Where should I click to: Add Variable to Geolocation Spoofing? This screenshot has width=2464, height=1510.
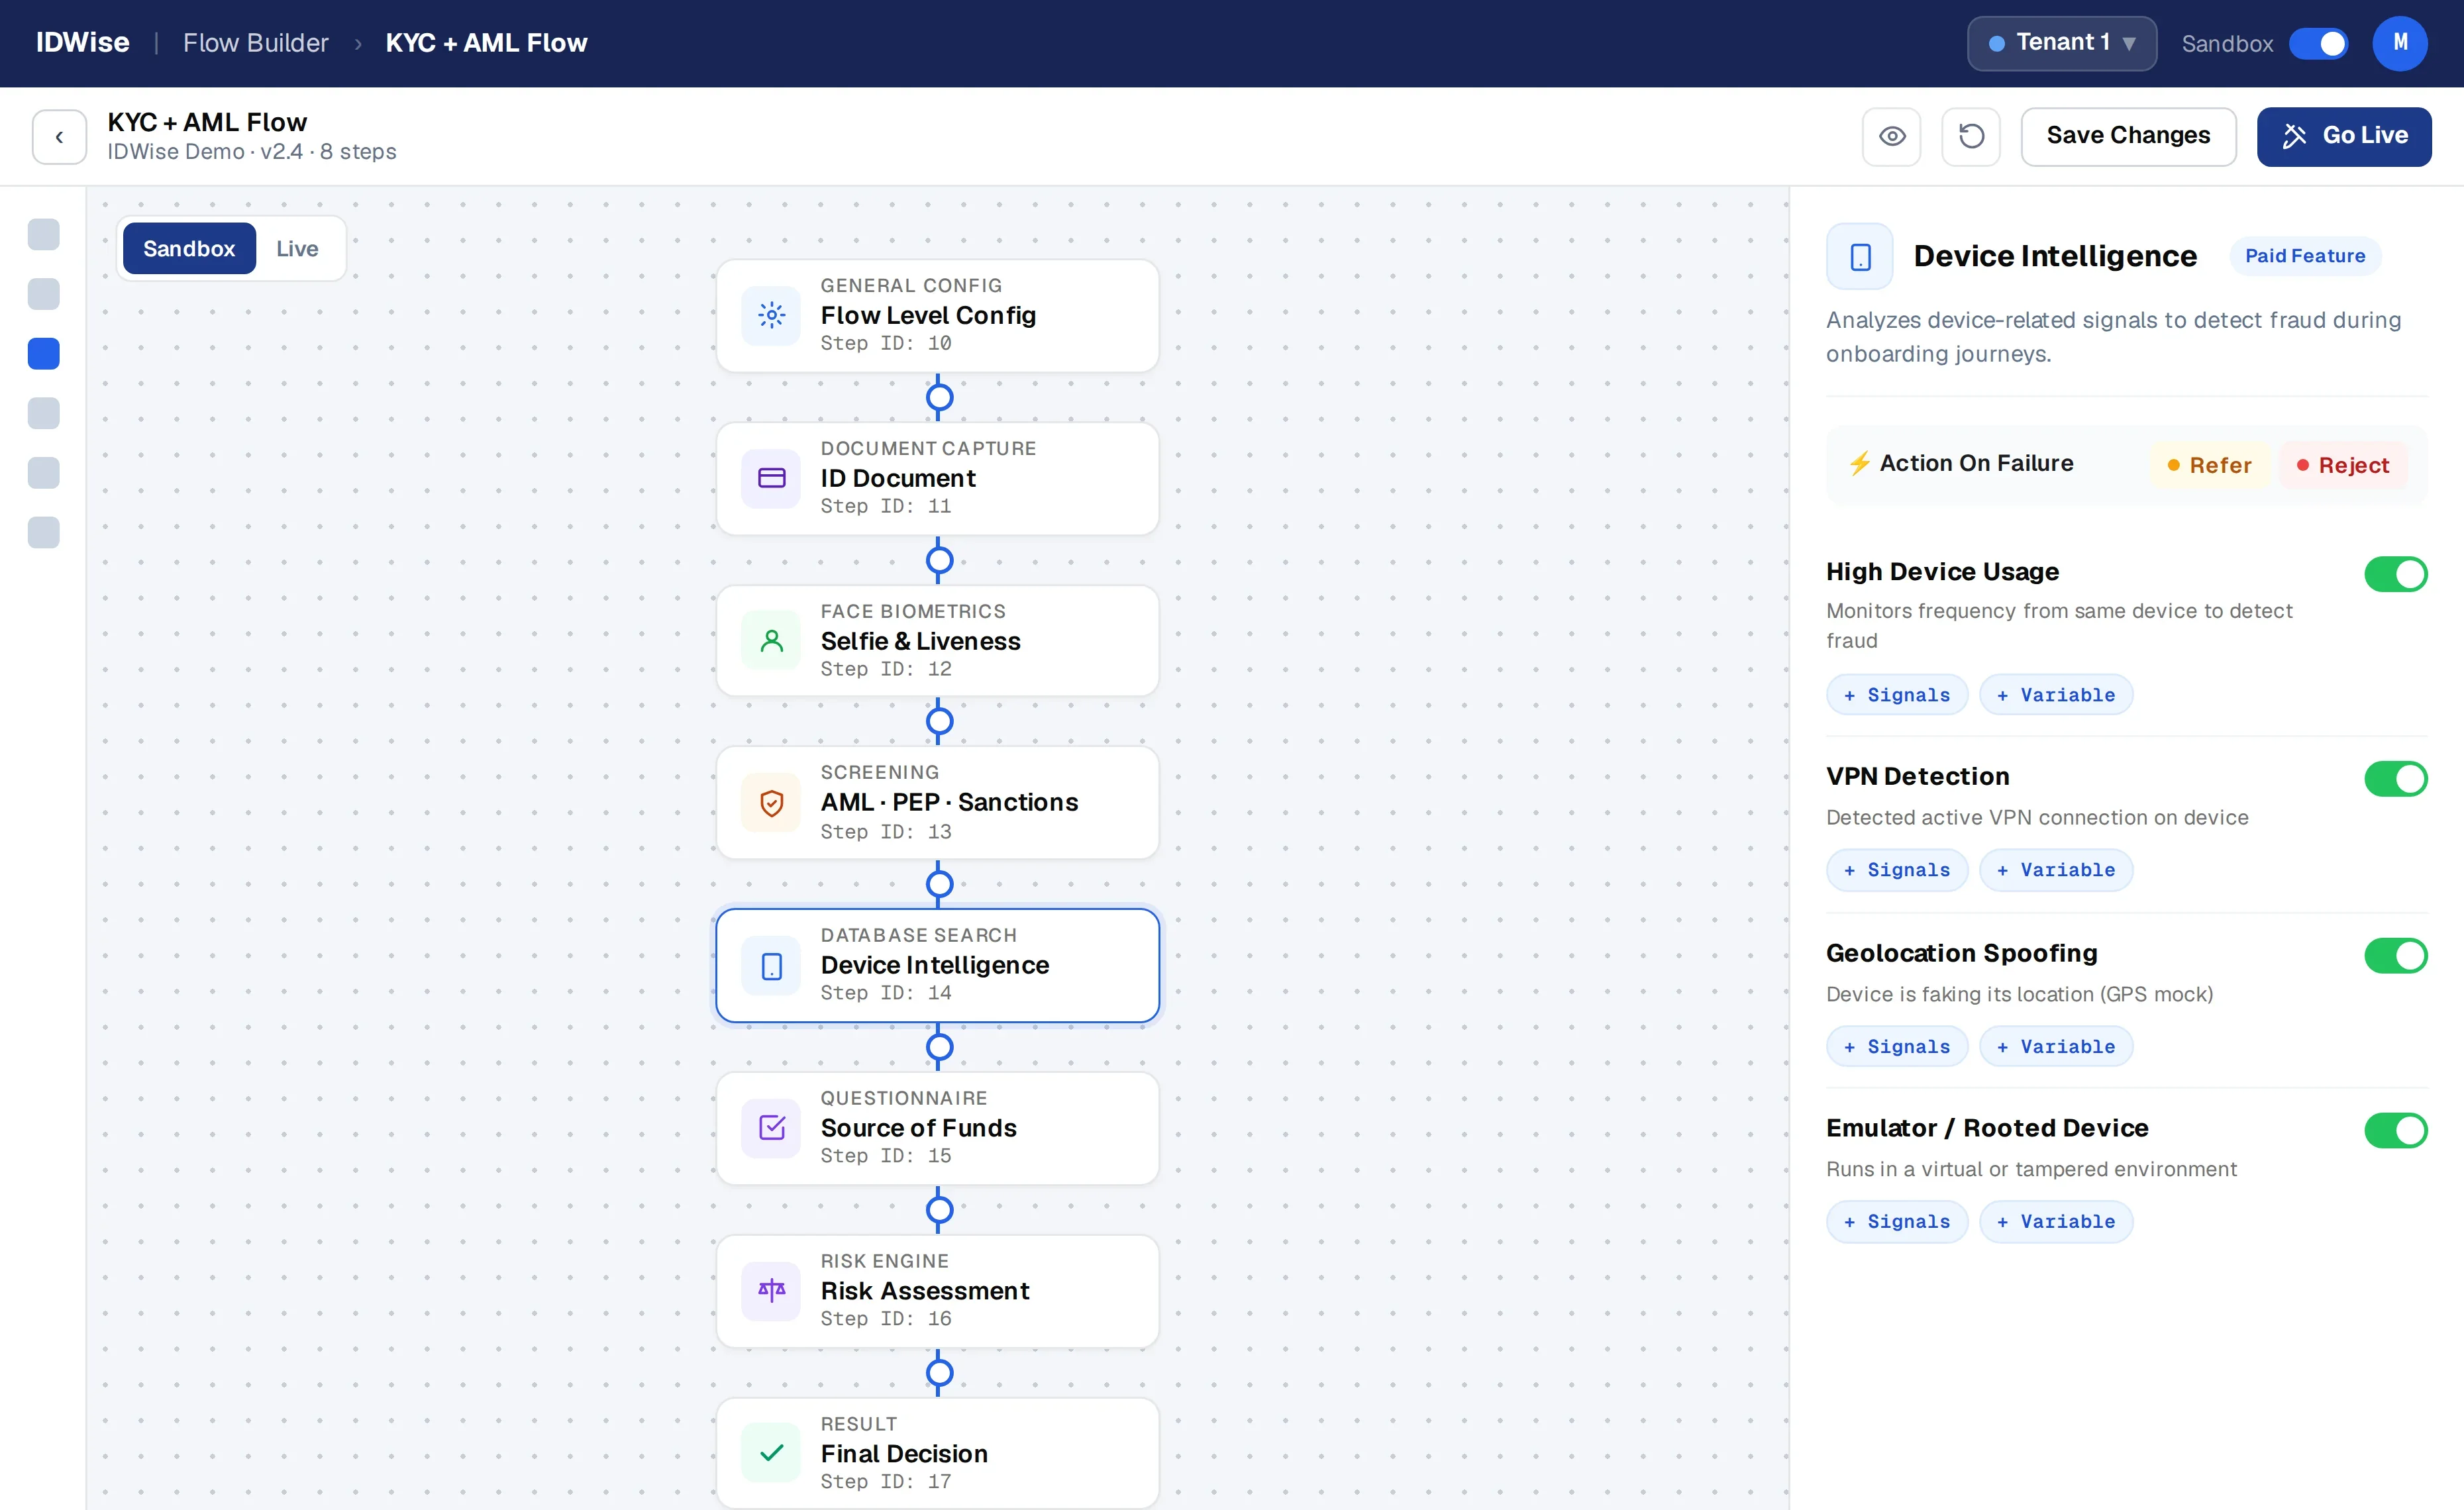(x=2056, y=1047)
